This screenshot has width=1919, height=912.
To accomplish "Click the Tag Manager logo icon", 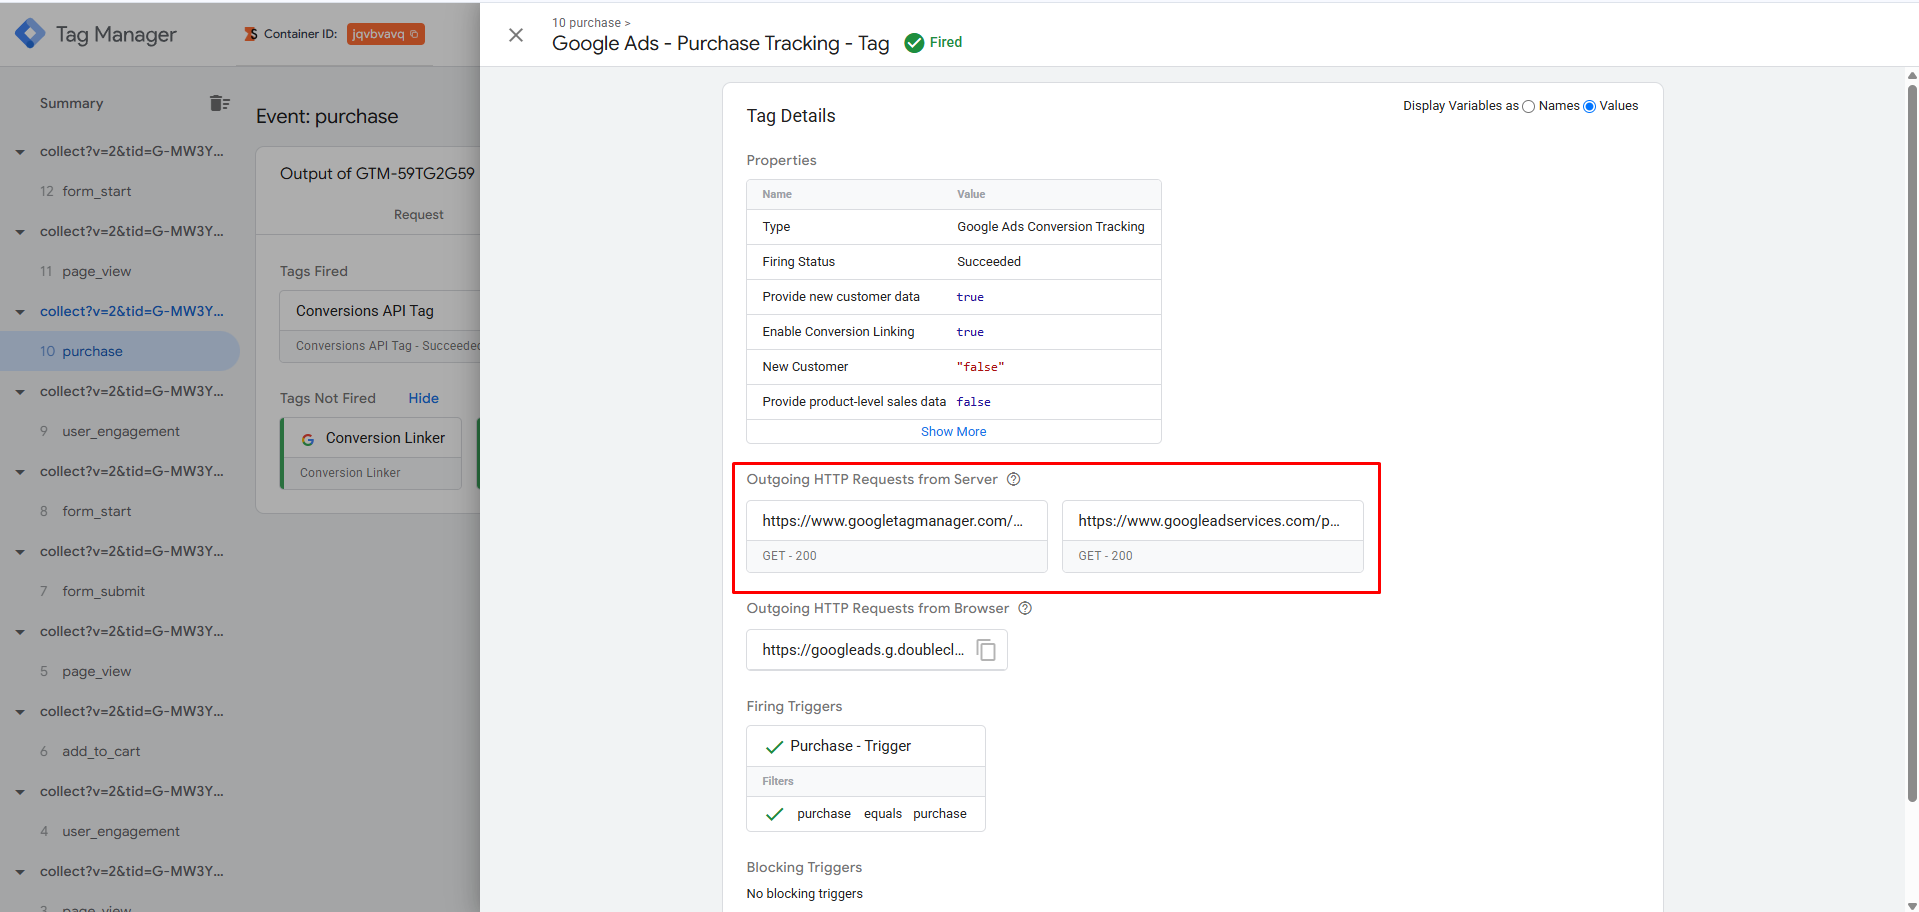I will pyautogui.click(x=30, y=34).
